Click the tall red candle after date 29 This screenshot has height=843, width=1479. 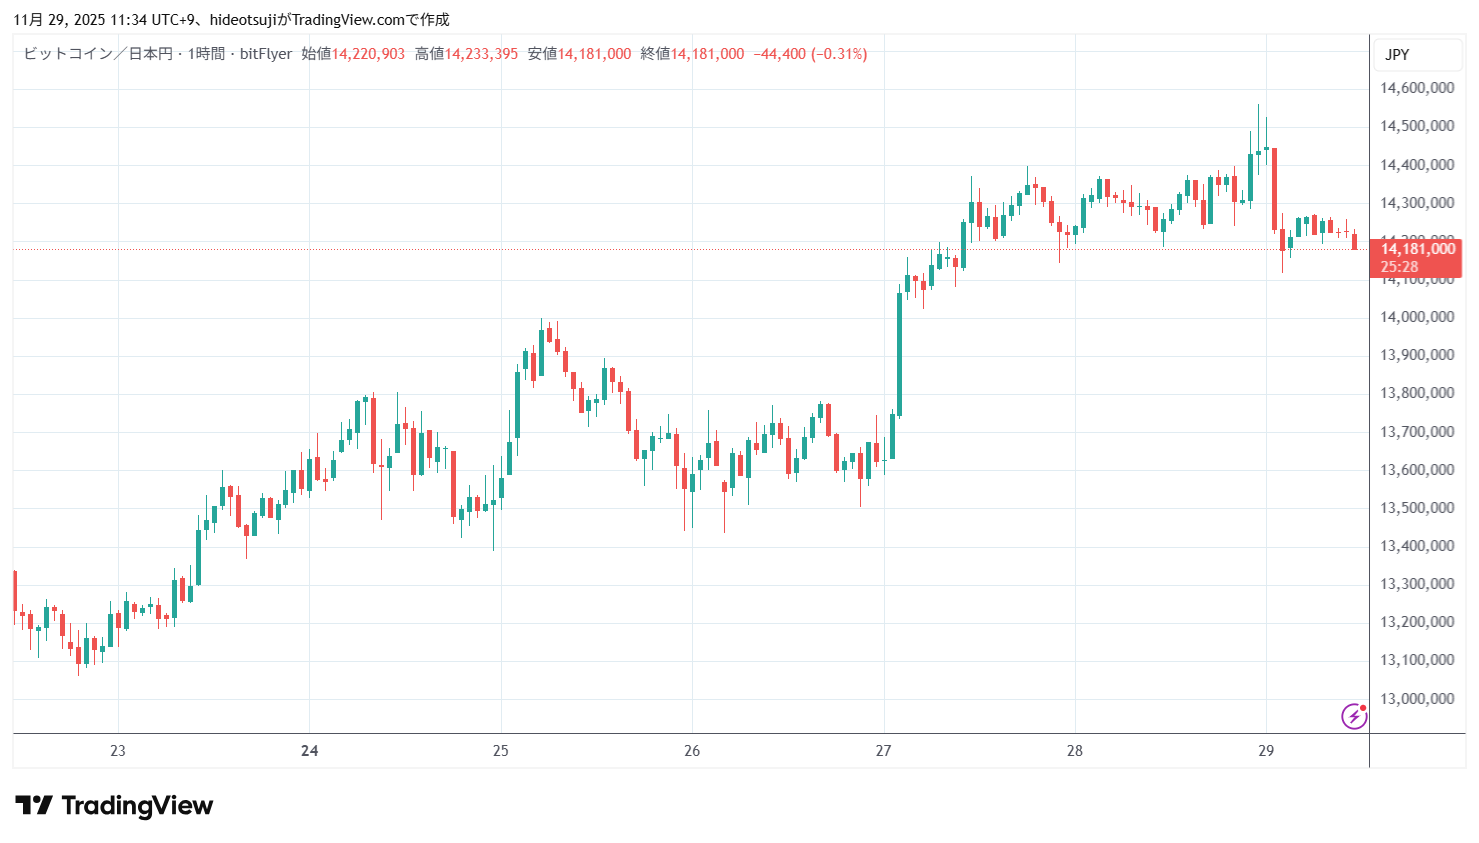click(1274, 190)
